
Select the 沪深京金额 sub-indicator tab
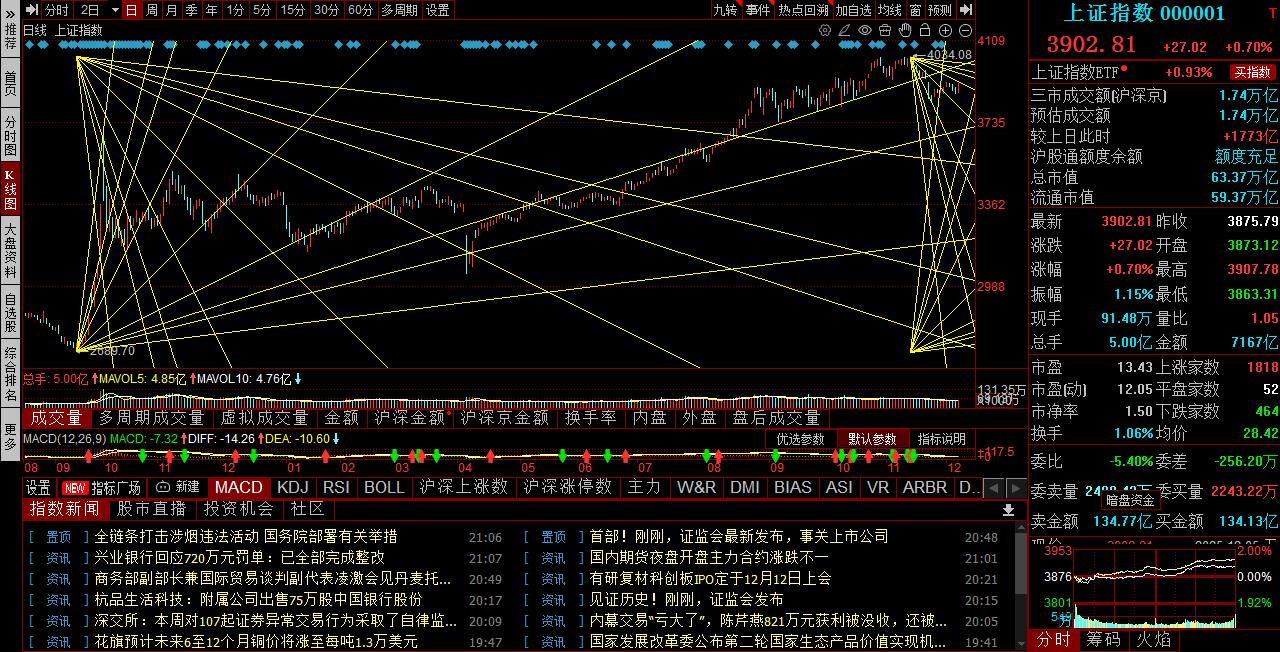point(504,418)
